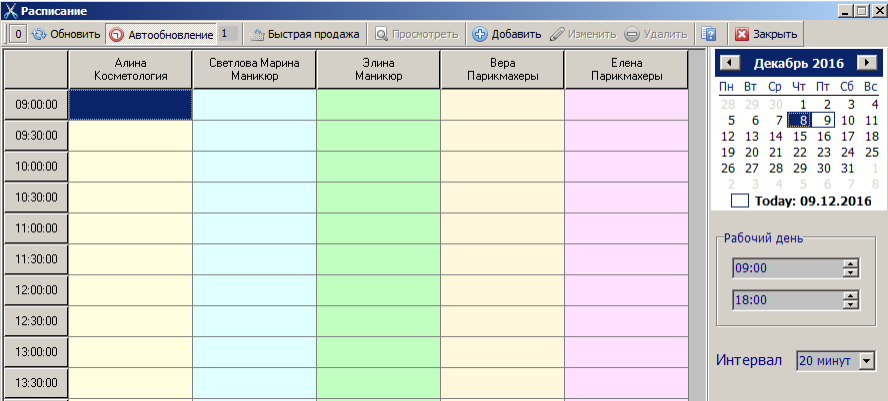Click the 18:00 workday end time field
Image resolution: width=888 pixels, height=401 pixels.
pyautogui.click(x=786, y=299)
